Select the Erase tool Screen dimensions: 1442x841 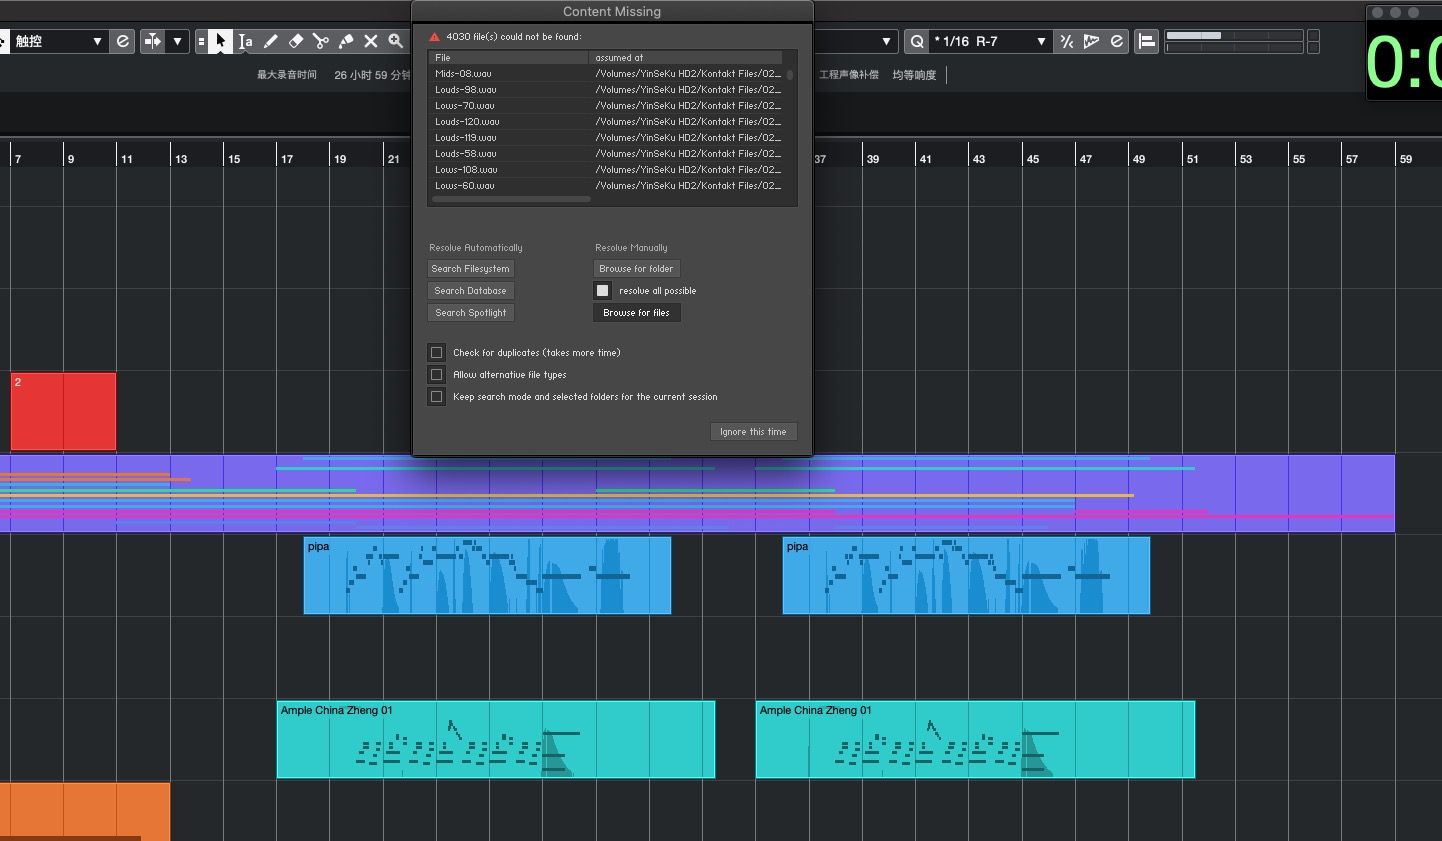pos(295,41)
